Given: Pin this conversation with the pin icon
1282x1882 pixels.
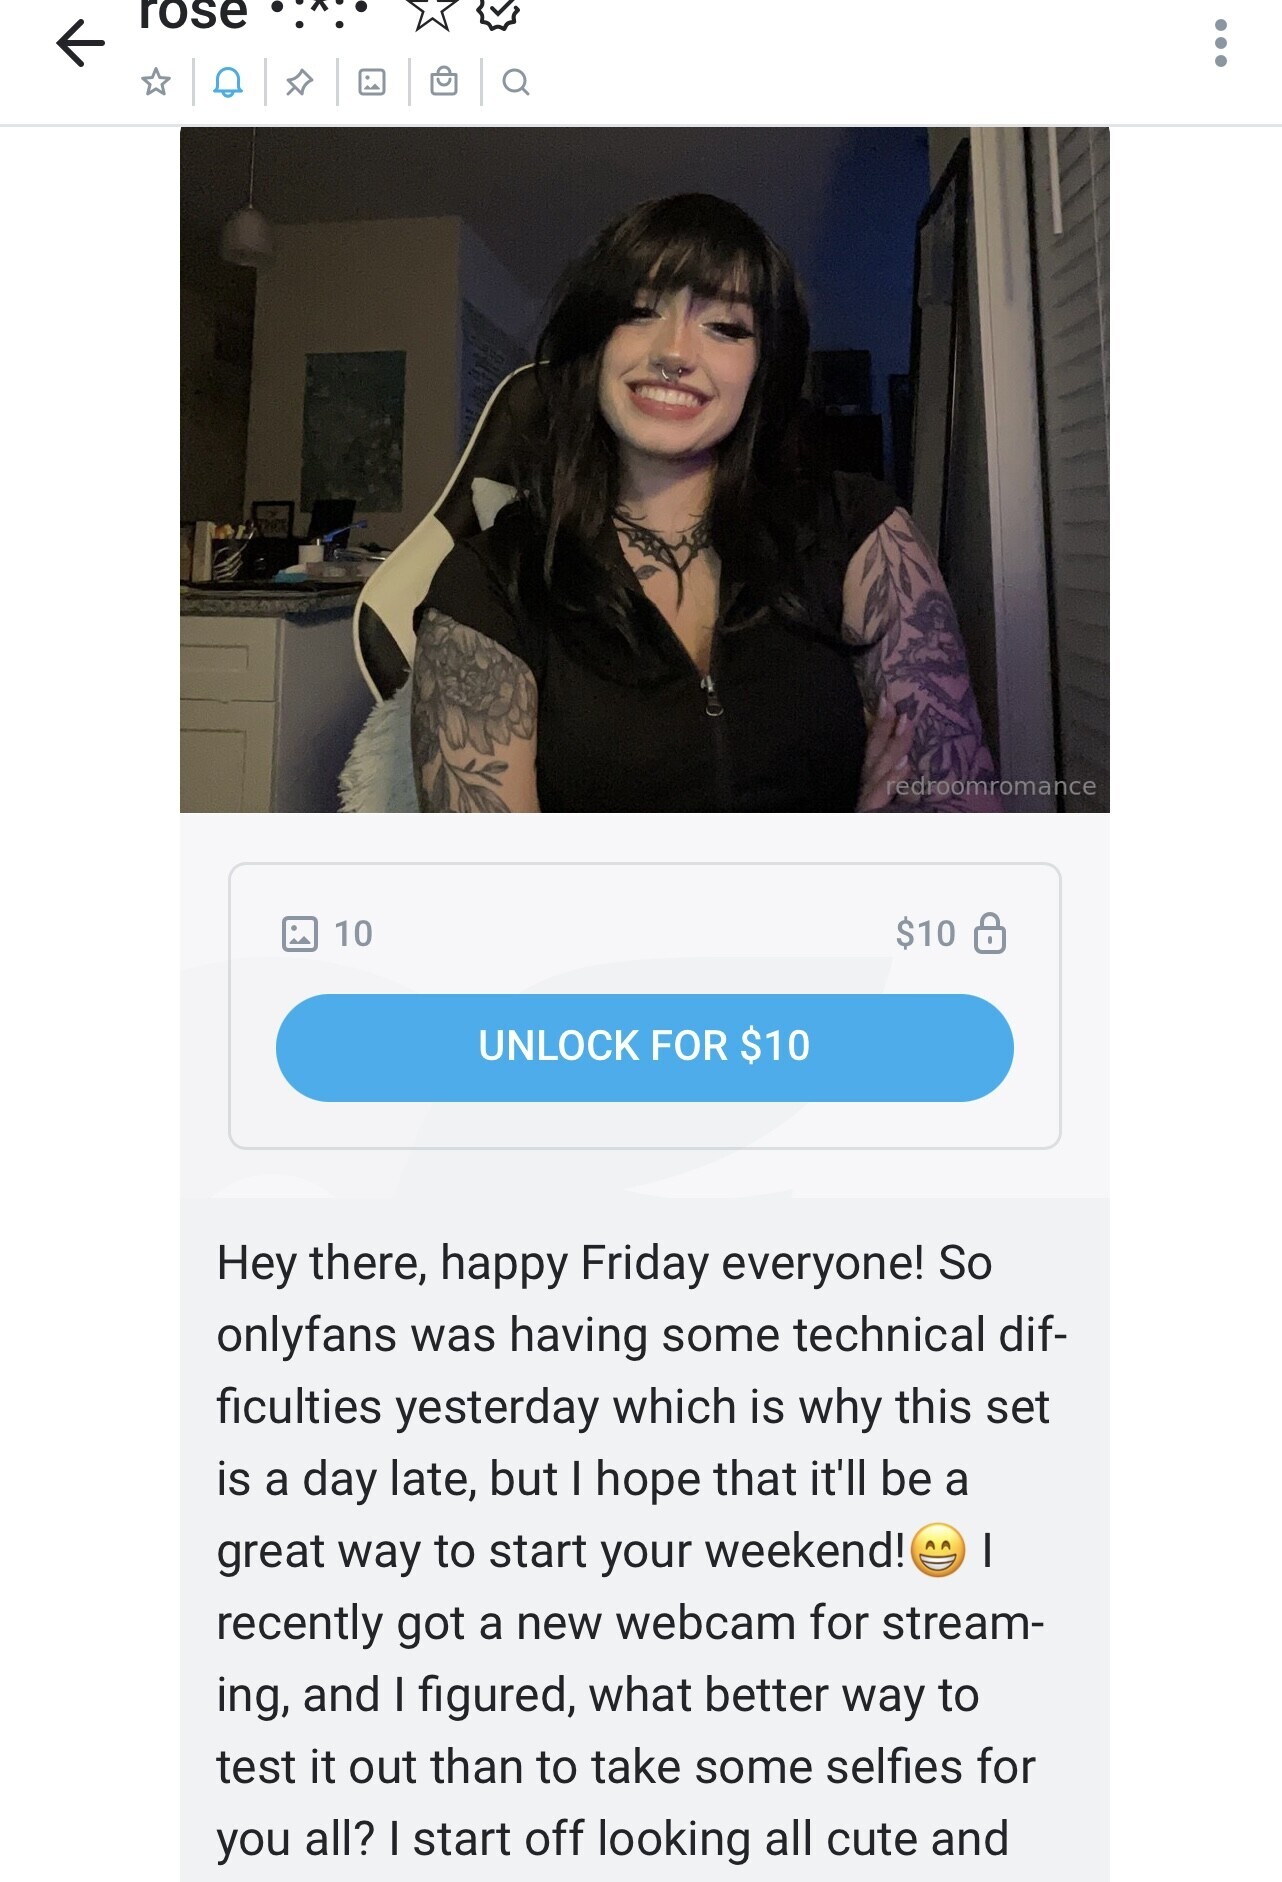Looking at the screenshot, I should coord(299,82).
